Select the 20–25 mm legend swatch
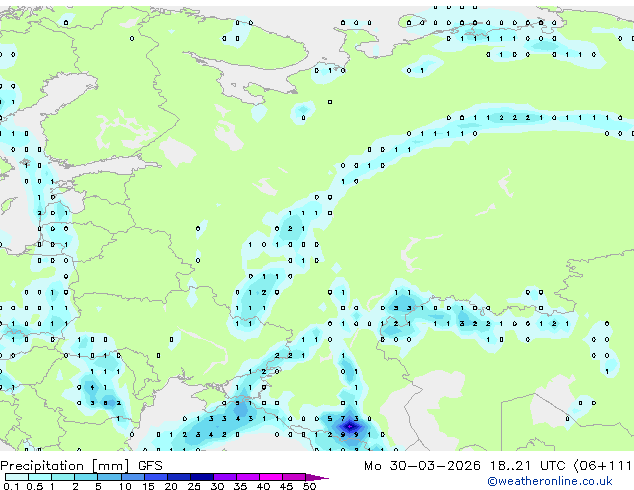The image size is (634, 490). (179, 477)
